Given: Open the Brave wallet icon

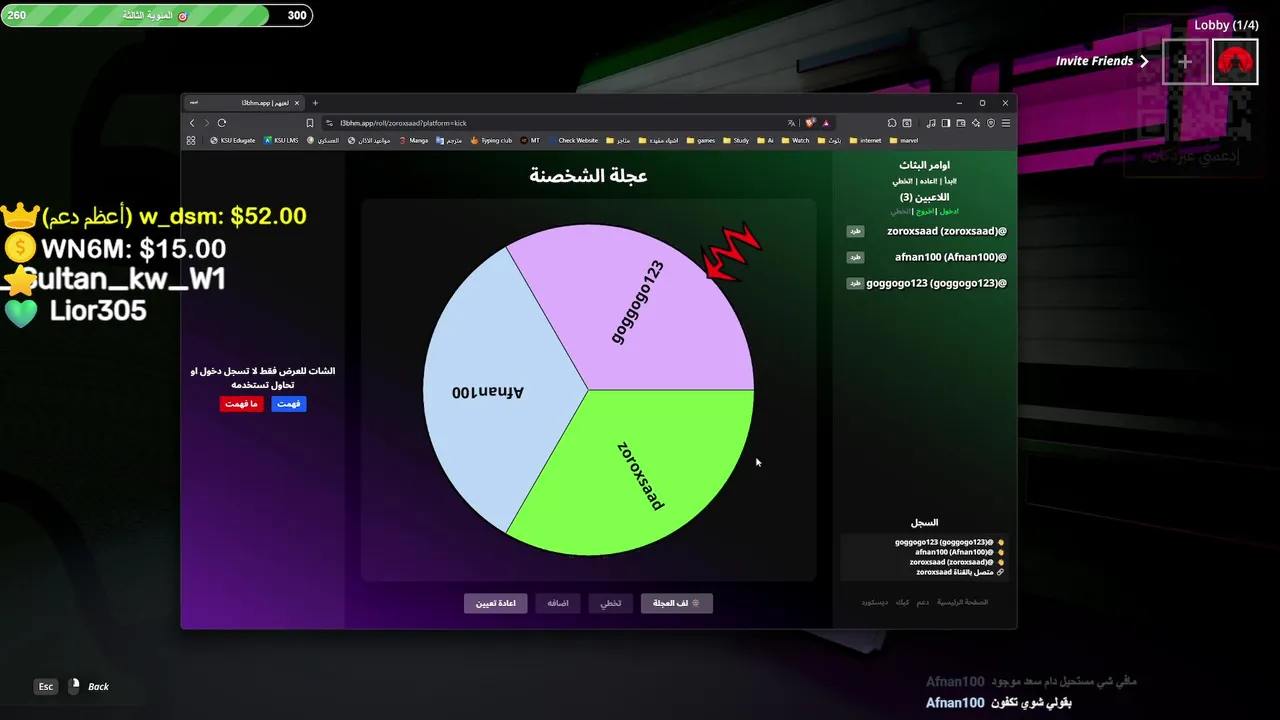Looking at the screenshot, I should click(x=961, y=123).
